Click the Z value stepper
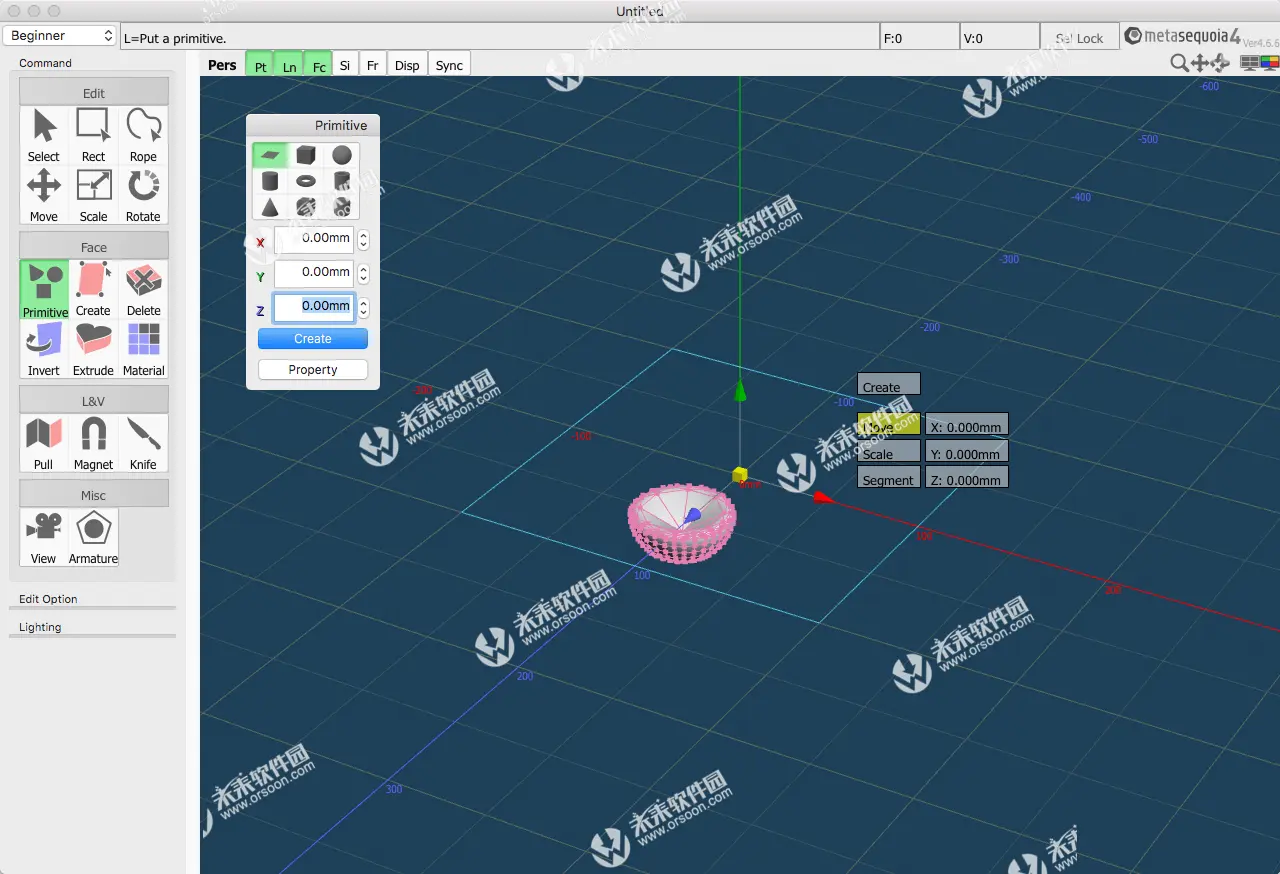Viewport: 1280px width, 874px height. pyautogui.click(x=363, y=308)
